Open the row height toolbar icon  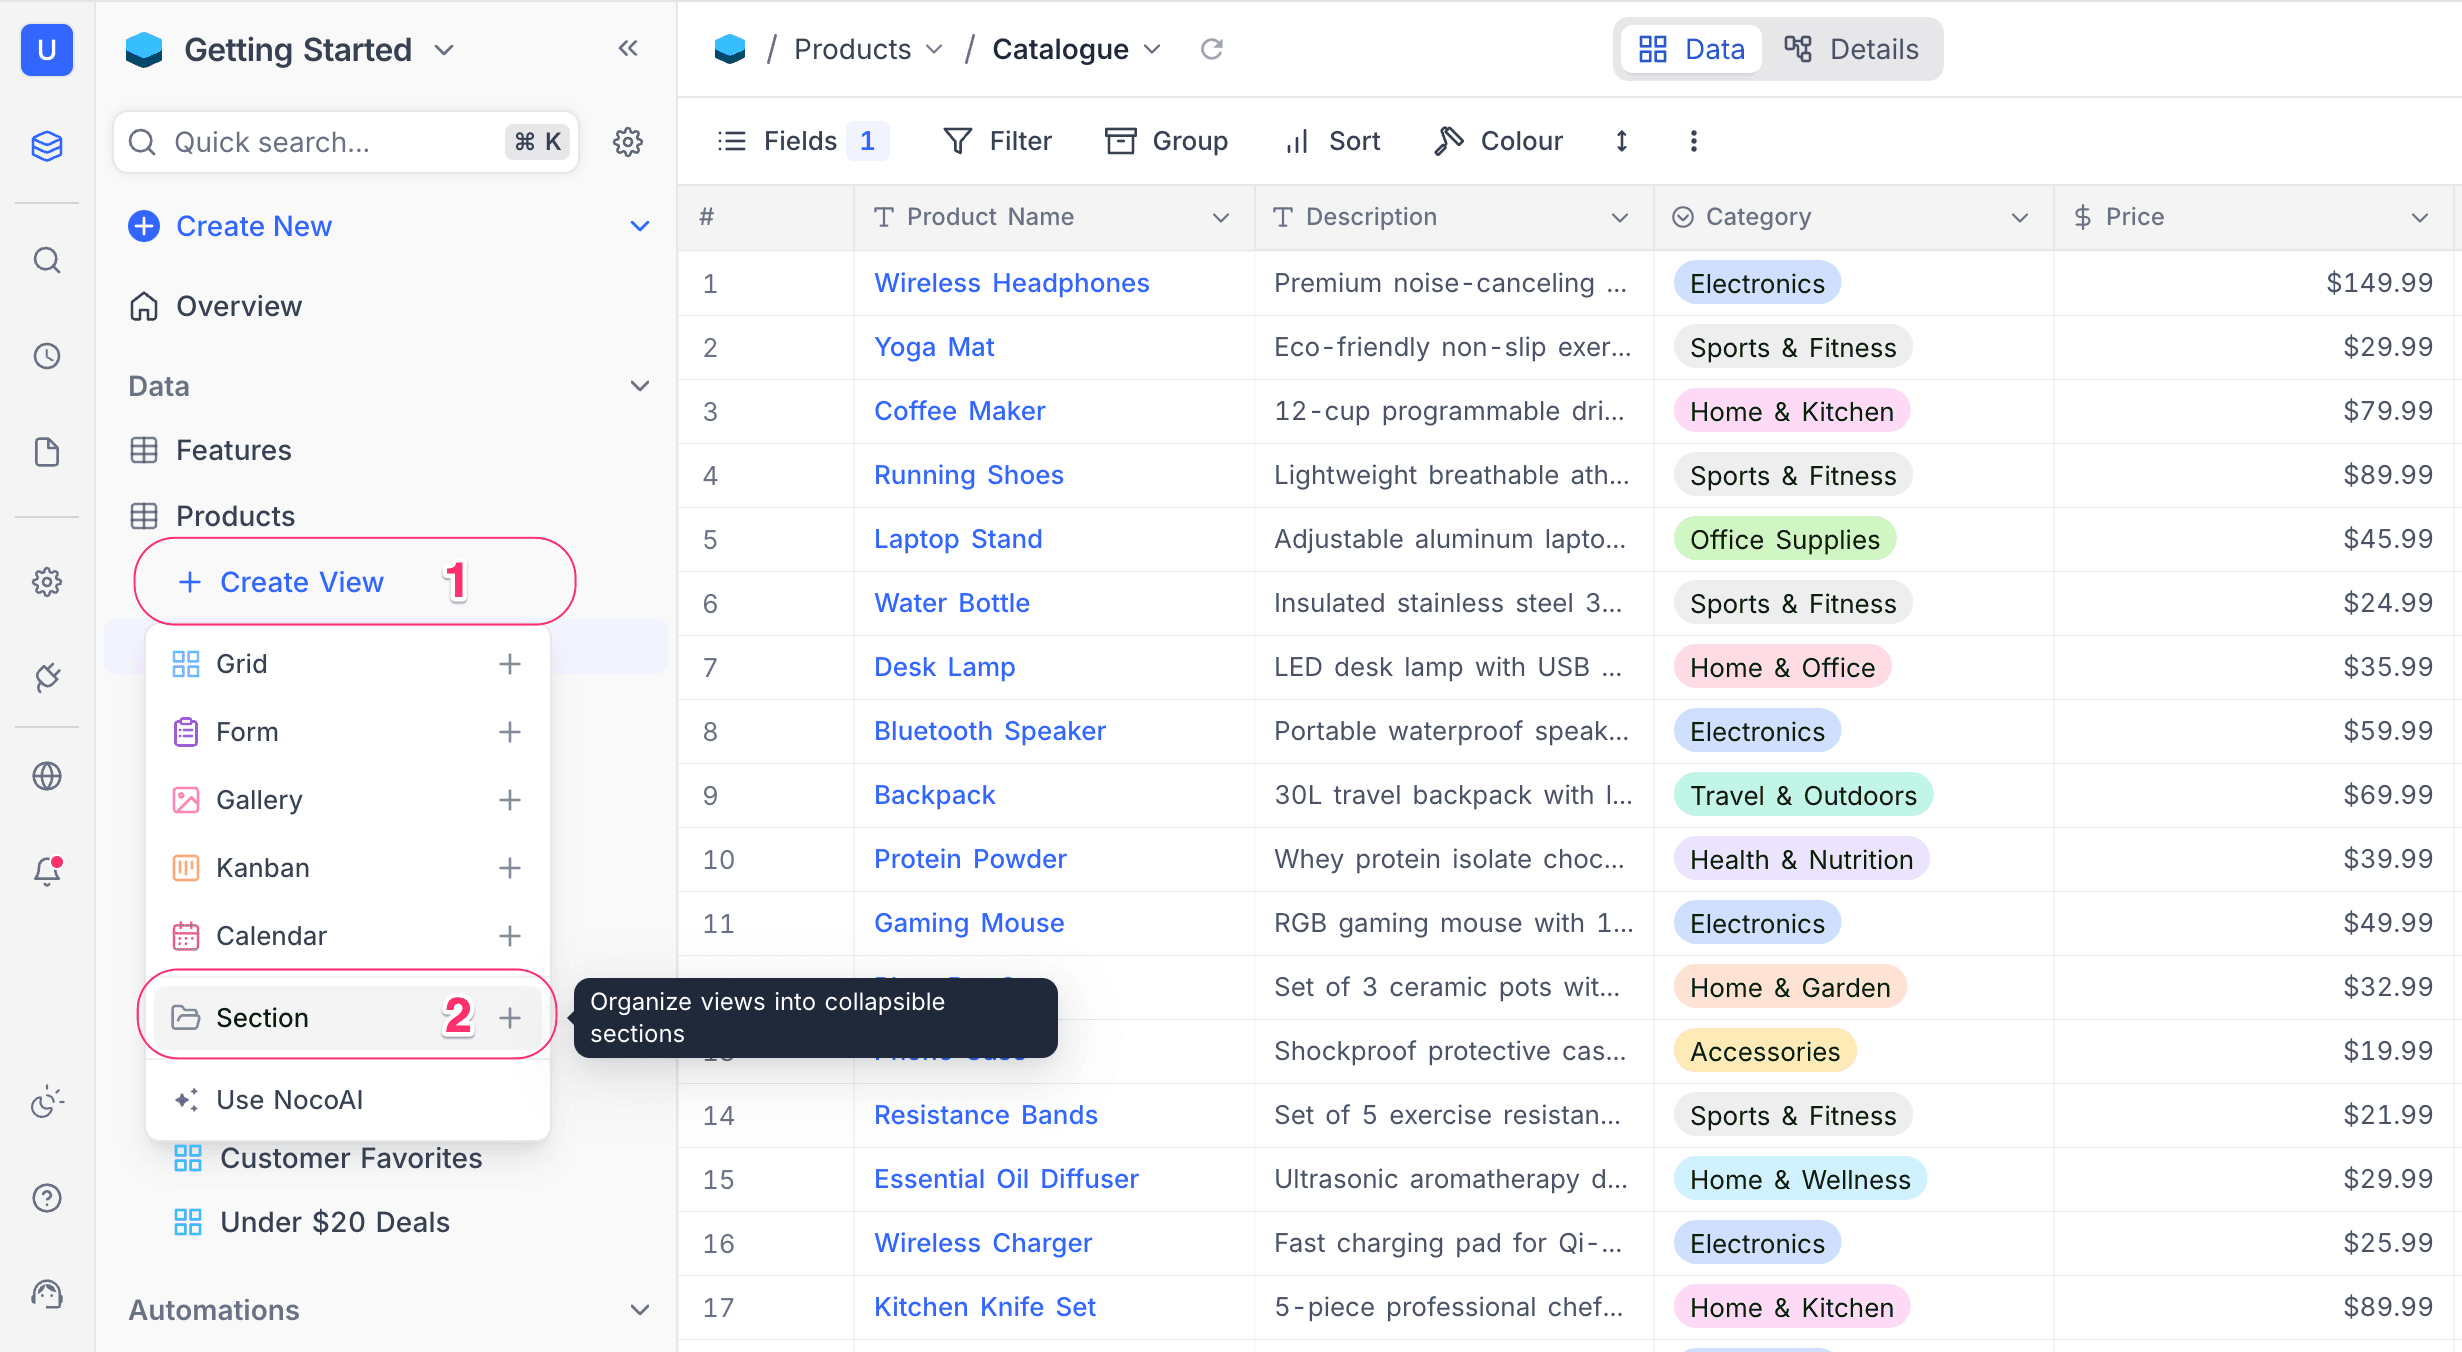1621,141
